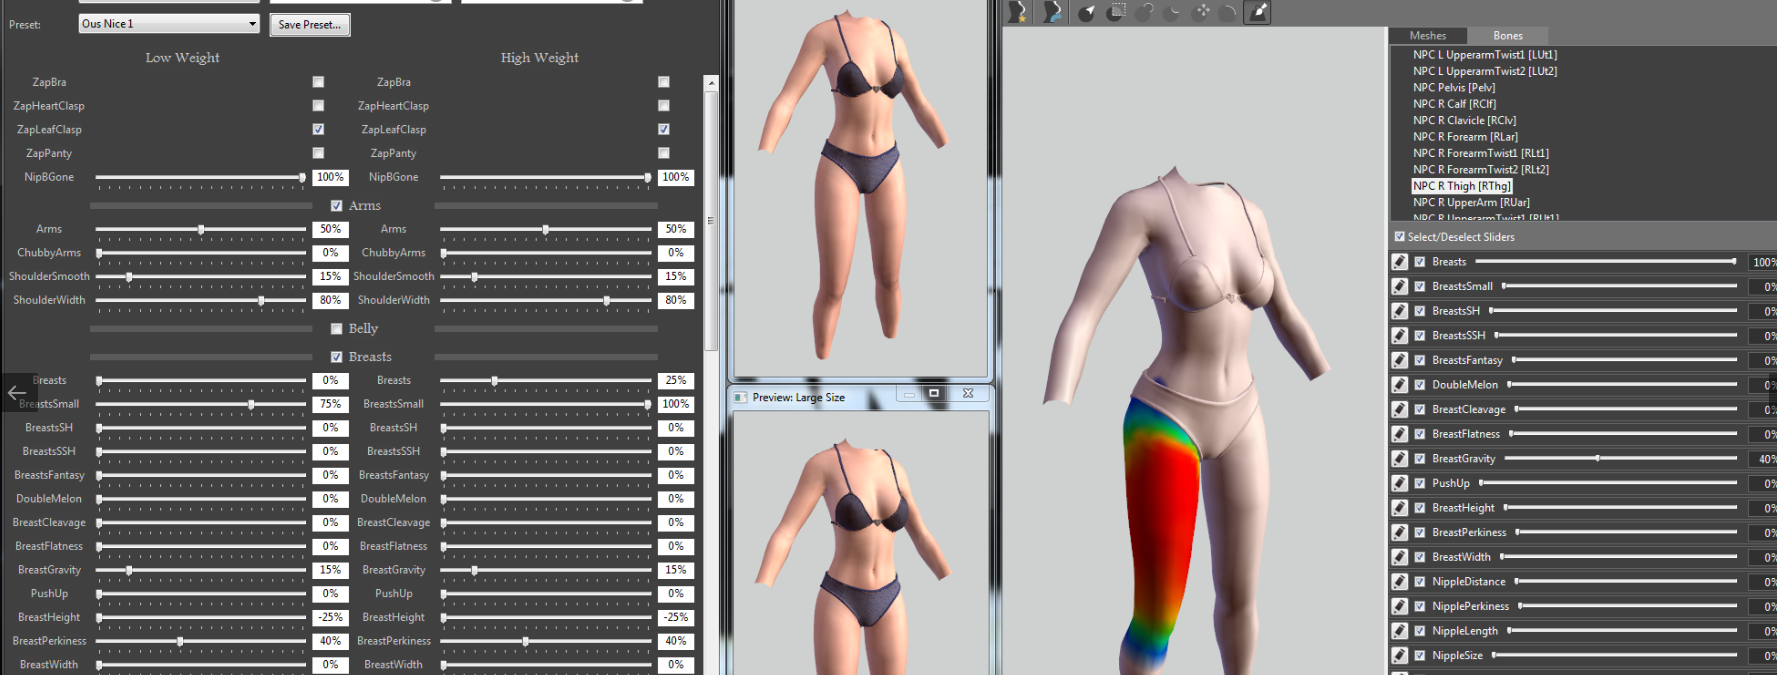The image size is (1777, 675).
Task: Click the edit pencil icon for BreastGravity
Action: (1400, 459)
